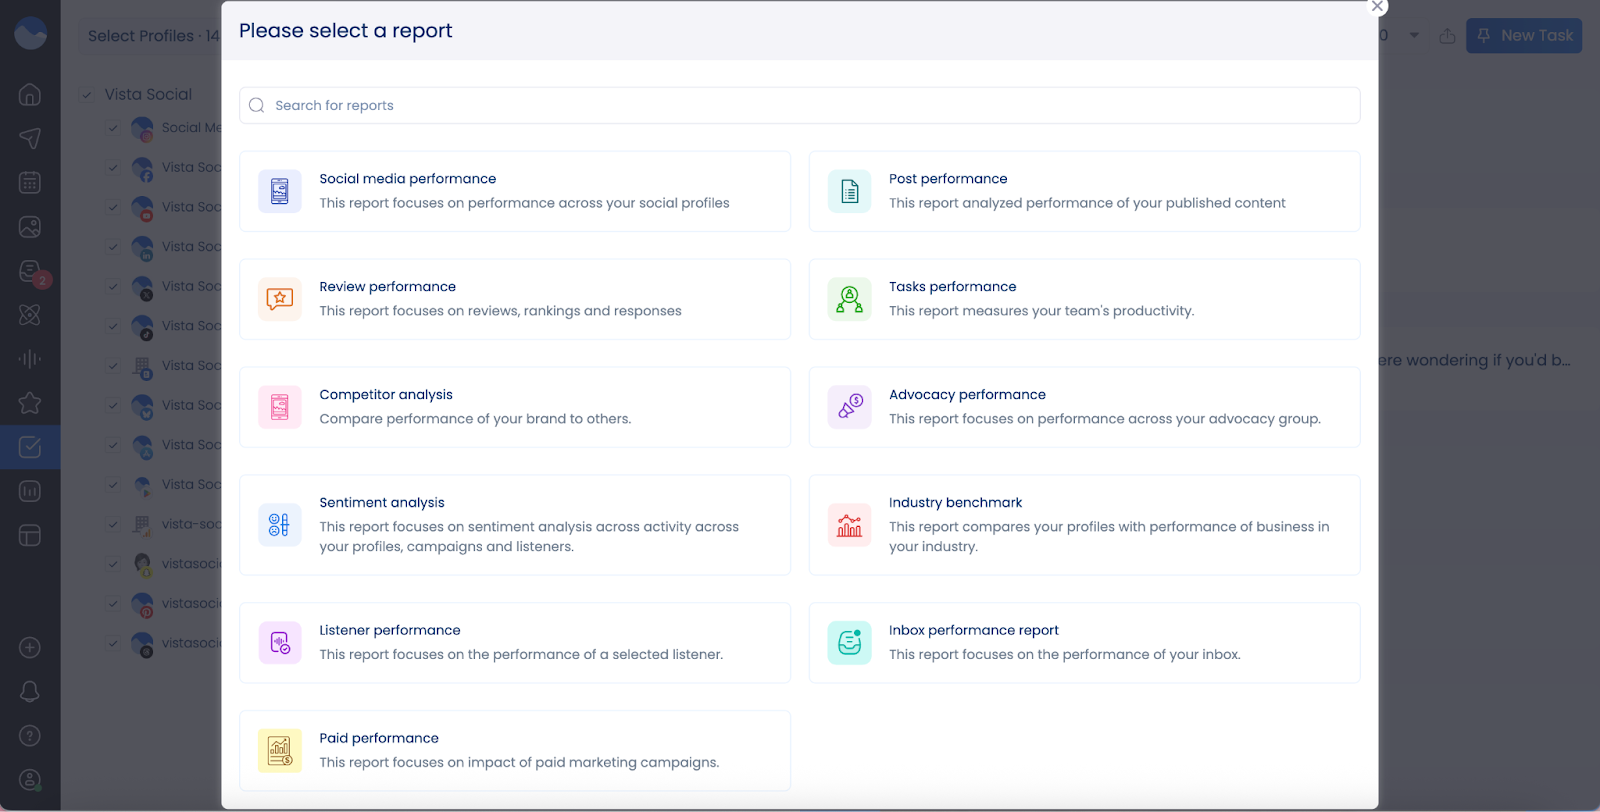The image size is (1600, 812).
Task: Open the Notifications bell icon
Action: pyautogui.click(x=30, y=691)
